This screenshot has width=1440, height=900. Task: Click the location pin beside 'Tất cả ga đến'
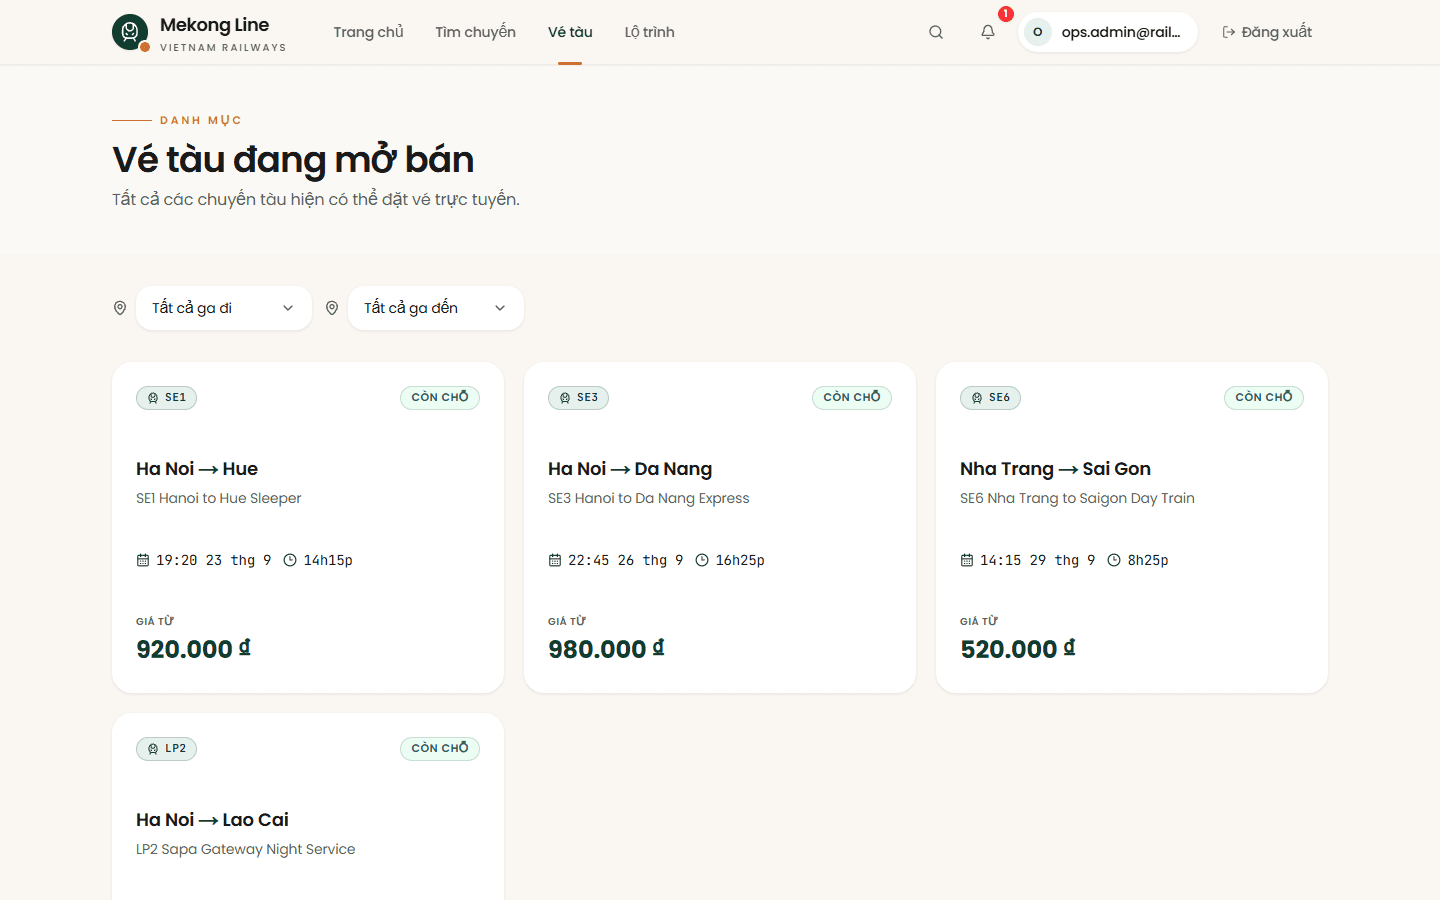[332, 308]
